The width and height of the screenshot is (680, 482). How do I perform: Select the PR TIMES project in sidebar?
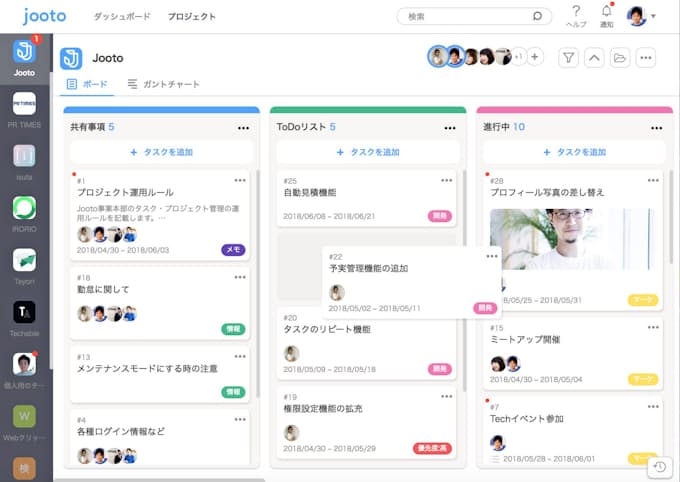click(x=24, y=104)
